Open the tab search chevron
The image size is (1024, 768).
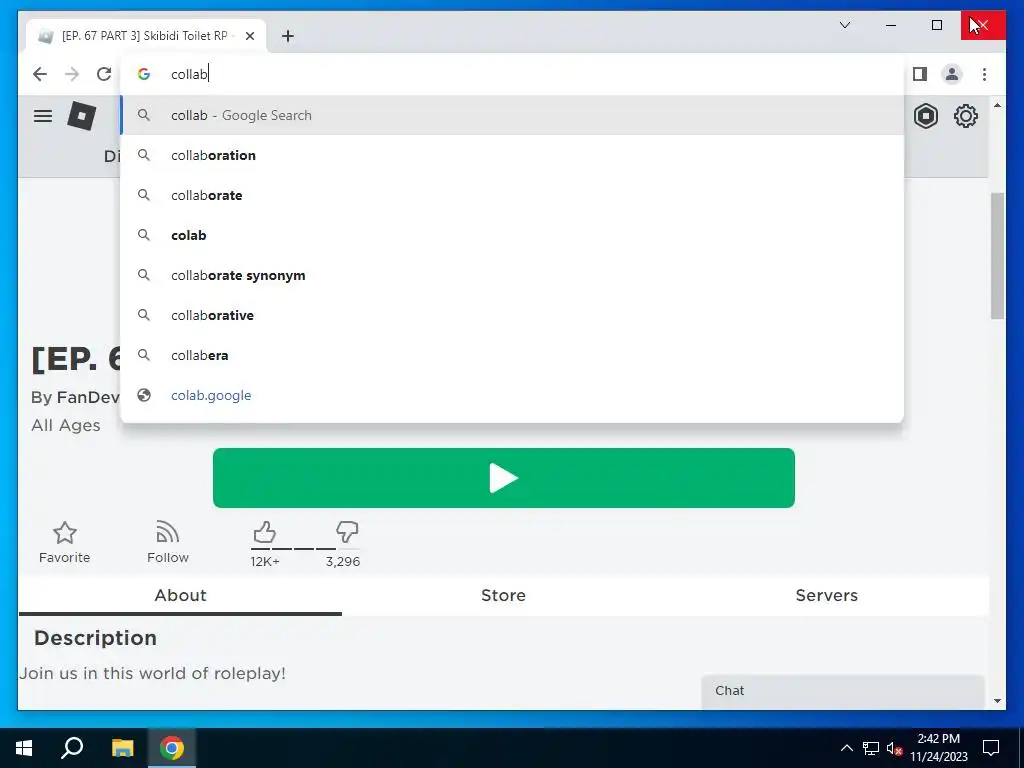click(844, 25)
